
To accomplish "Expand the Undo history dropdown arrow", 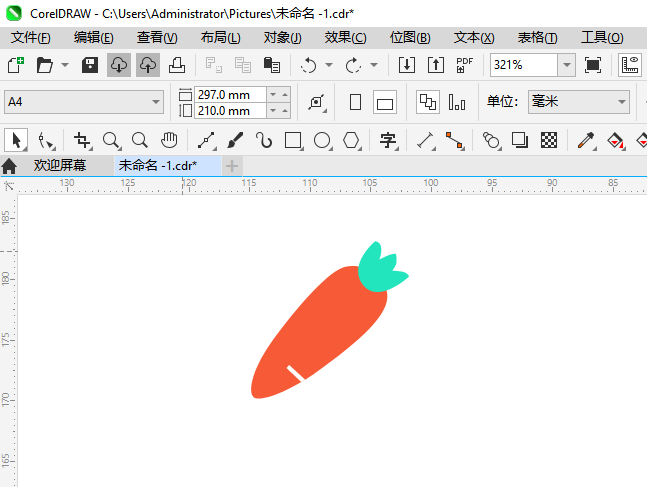I will [329, 65].
